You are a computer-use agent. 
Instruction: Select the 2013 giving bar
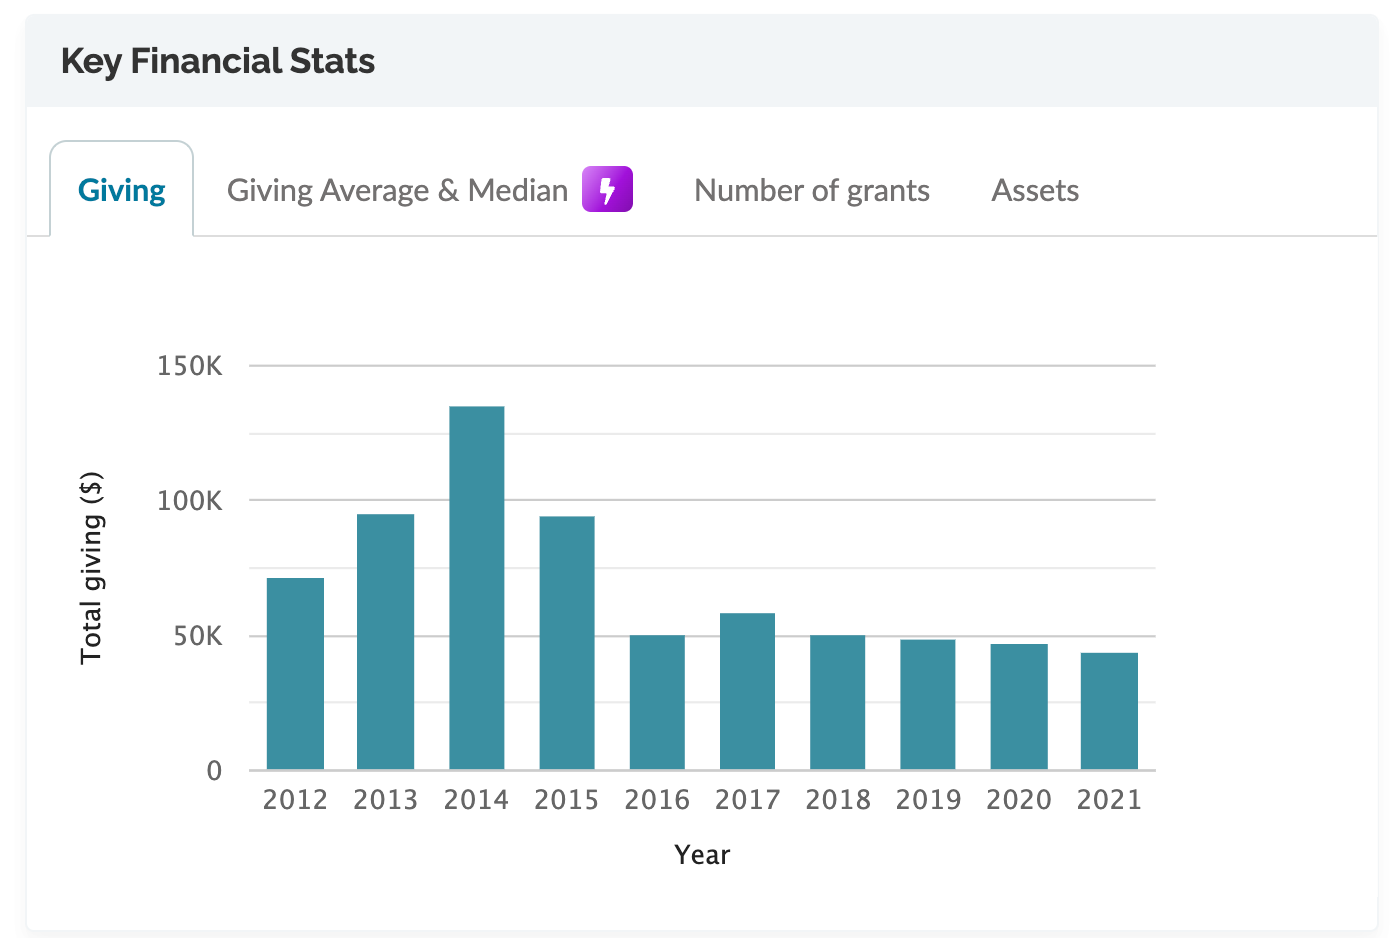385,642
